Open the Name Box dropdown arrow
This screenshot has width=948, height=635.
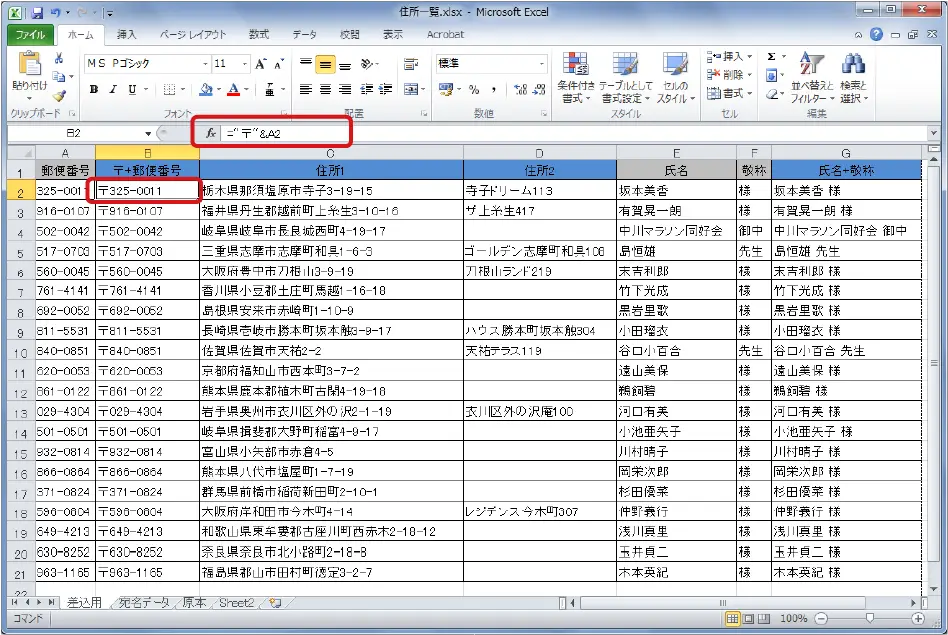coord(148,133)
